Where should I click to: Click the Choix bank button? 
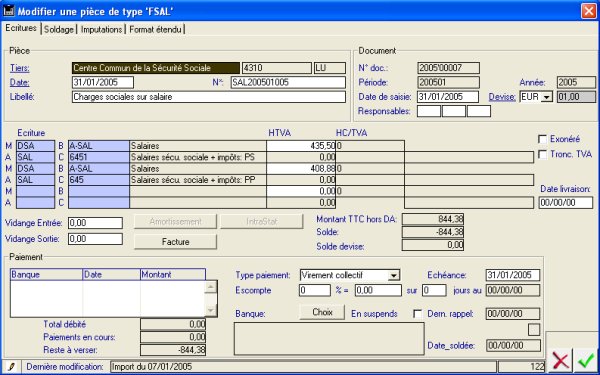click(322, 312)
